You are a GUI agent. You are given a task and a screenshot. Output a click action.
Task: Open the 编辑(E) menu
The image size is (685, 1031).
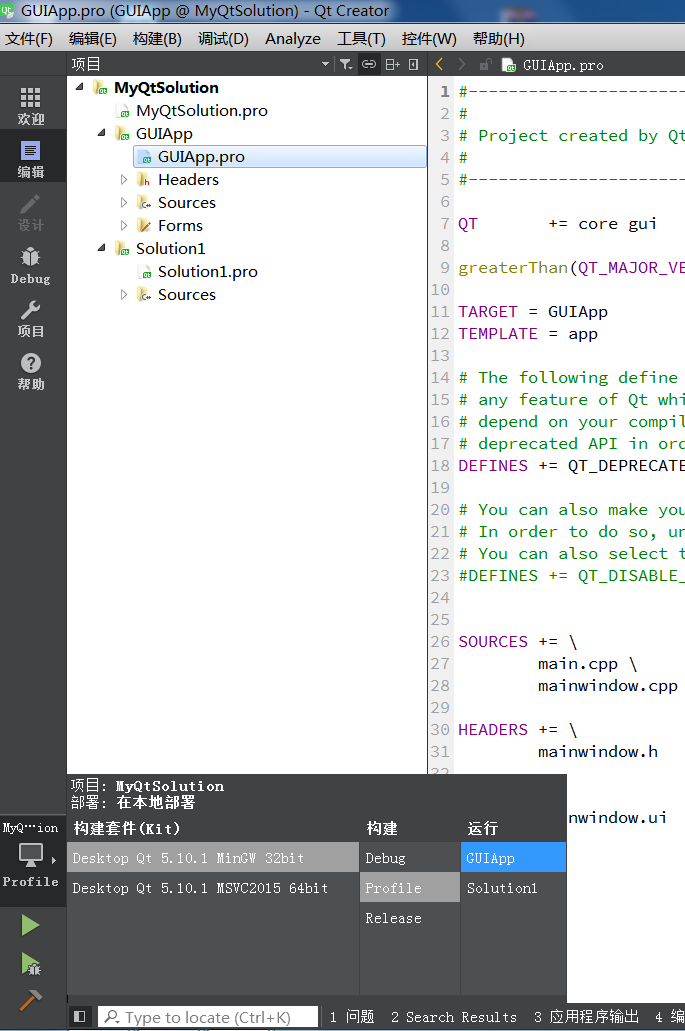(x=93, y=39)
